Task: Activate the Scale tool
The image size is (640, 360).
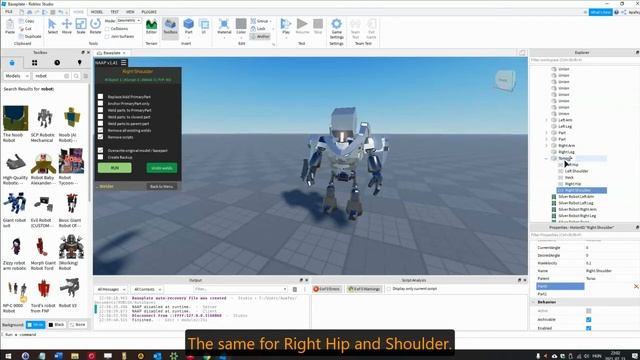Action: coord(81,26)
